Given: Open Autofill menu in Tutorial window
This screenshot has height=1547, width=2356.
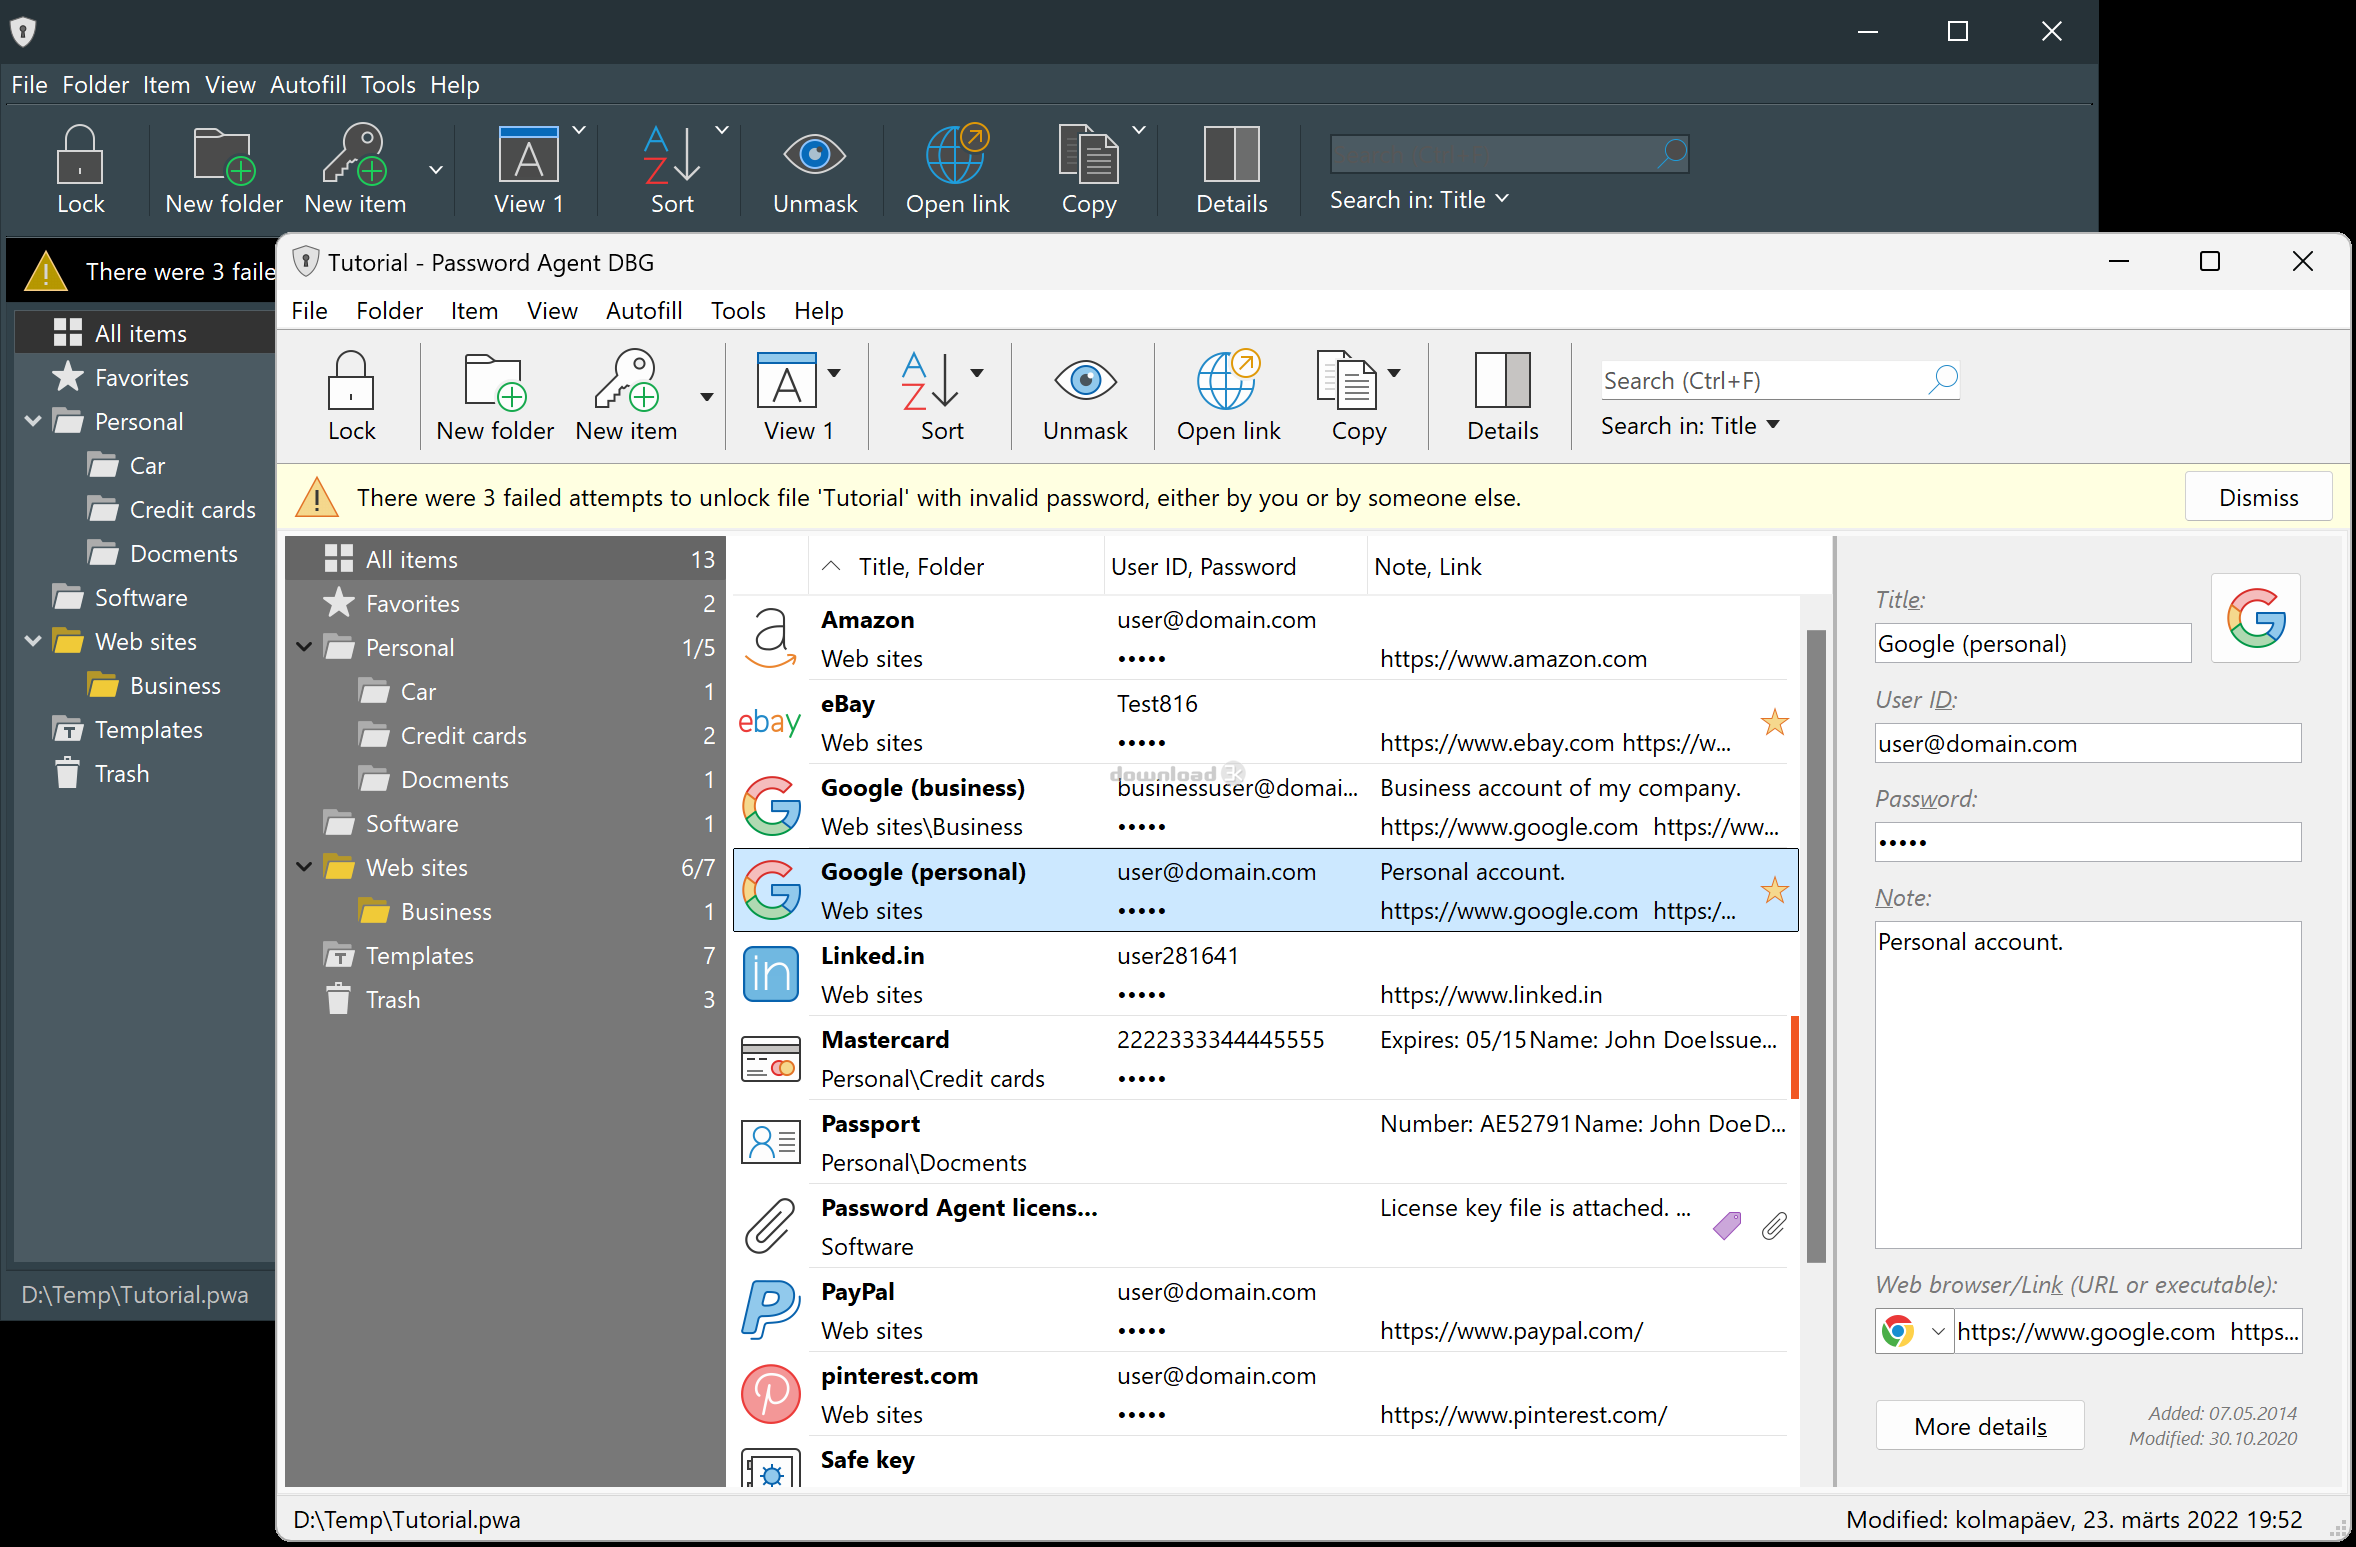Looking at the screenshot, I should click(644, 311).
